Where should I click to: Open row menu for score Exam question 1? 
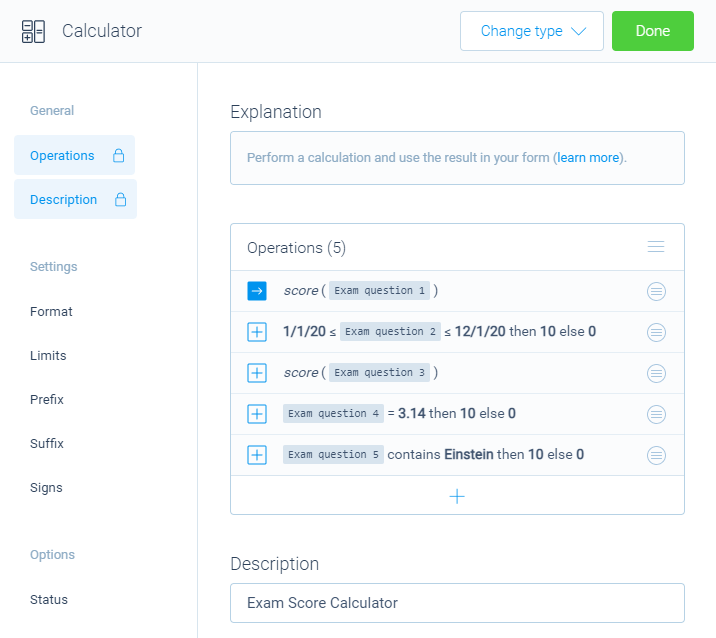(656, 291)
